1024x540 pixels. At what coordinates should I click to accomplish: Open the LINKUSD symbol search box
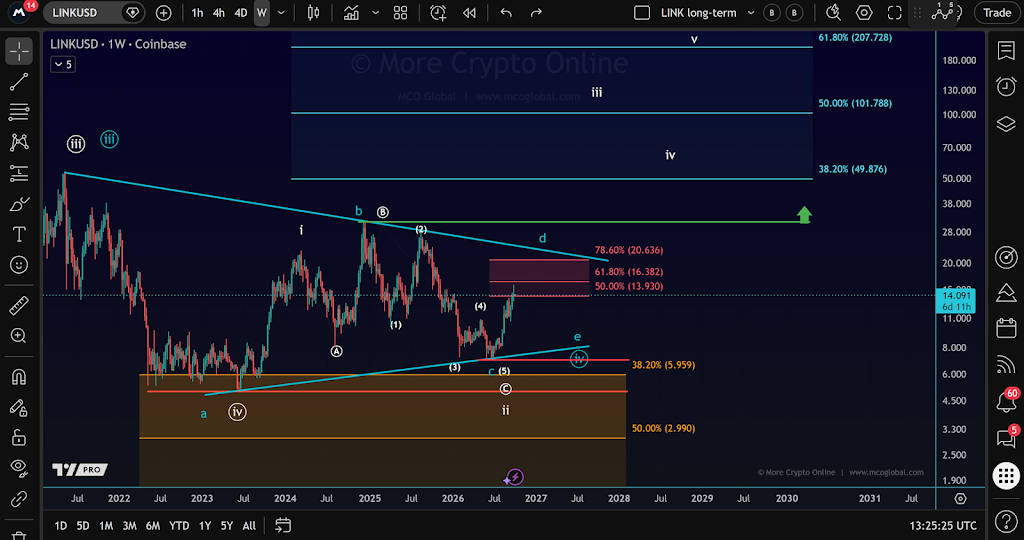95,12
